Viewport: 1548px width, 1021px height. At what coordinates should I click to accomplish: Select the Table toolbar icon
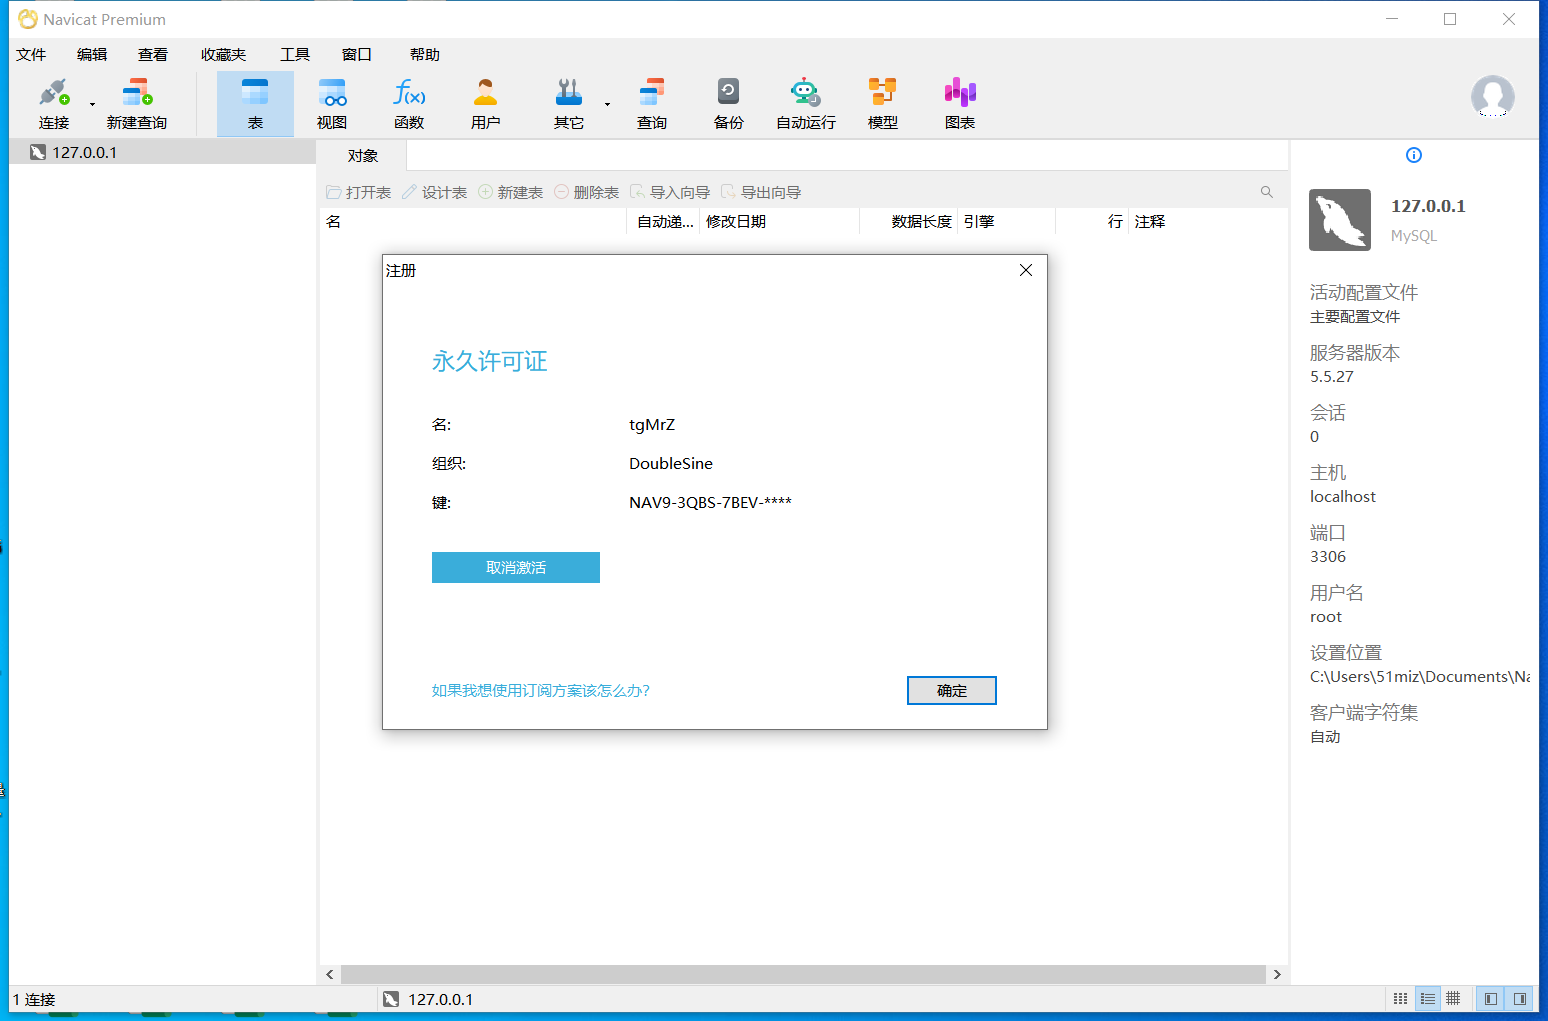click(x=255, y=103)
